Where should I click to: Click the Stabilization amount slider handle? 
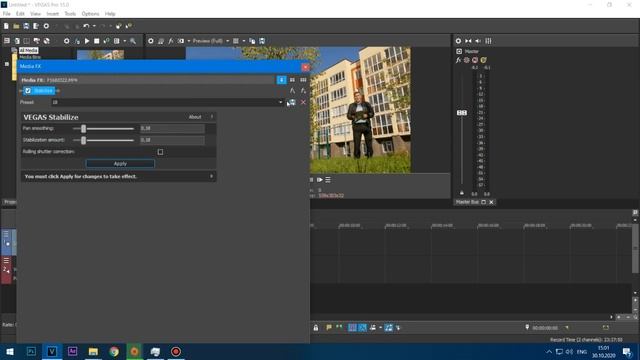coord(83,140)
